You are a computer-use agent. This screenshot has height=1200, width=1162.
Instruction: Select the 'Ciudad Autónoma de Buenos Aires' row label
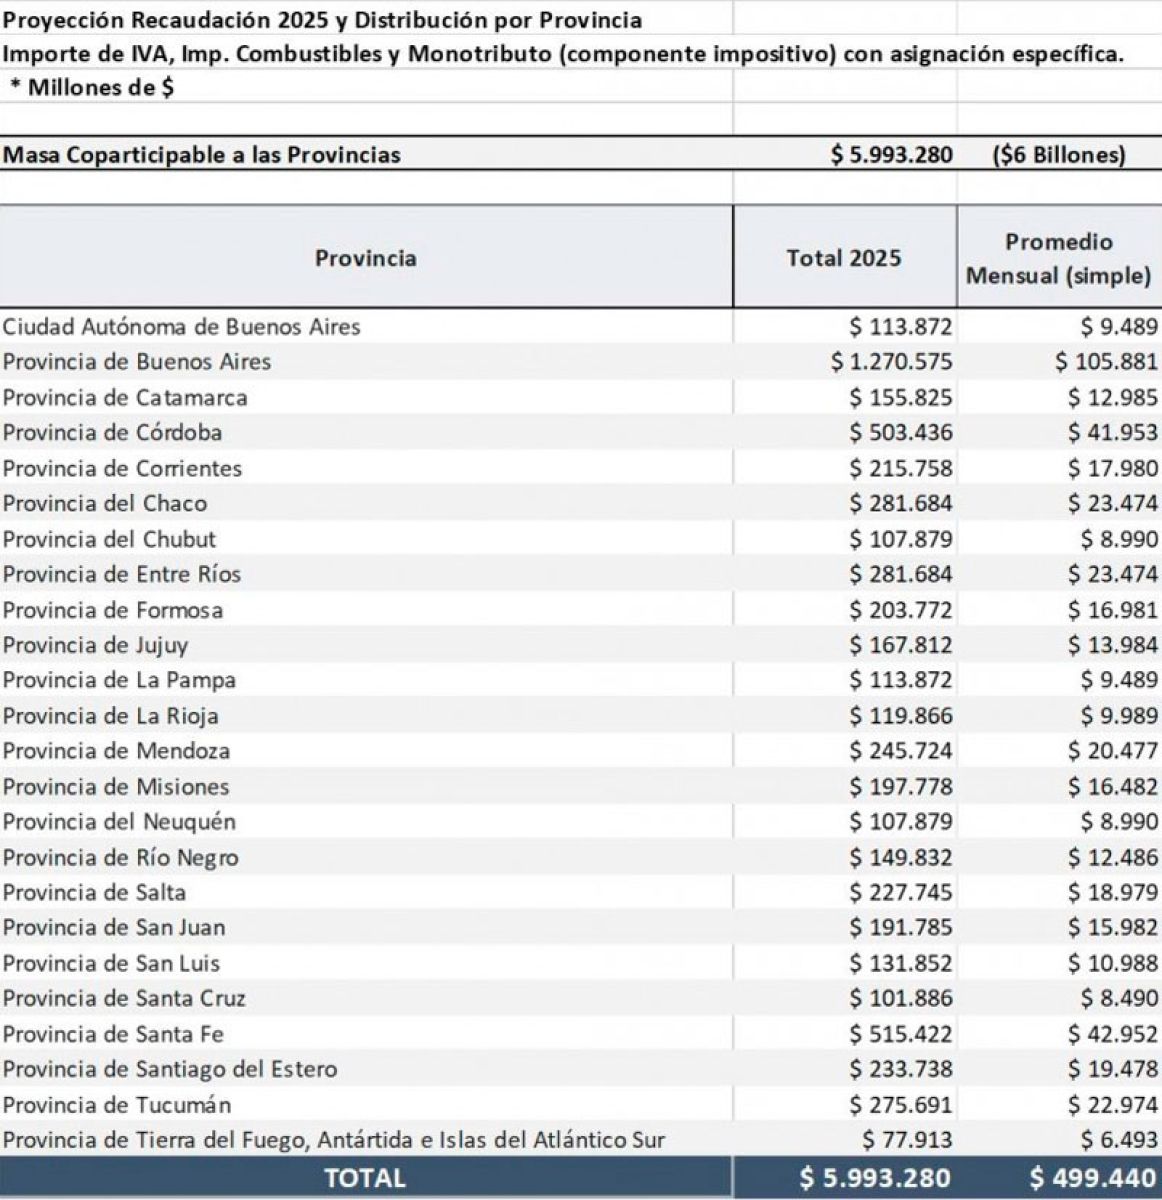[x=181, y=327]
